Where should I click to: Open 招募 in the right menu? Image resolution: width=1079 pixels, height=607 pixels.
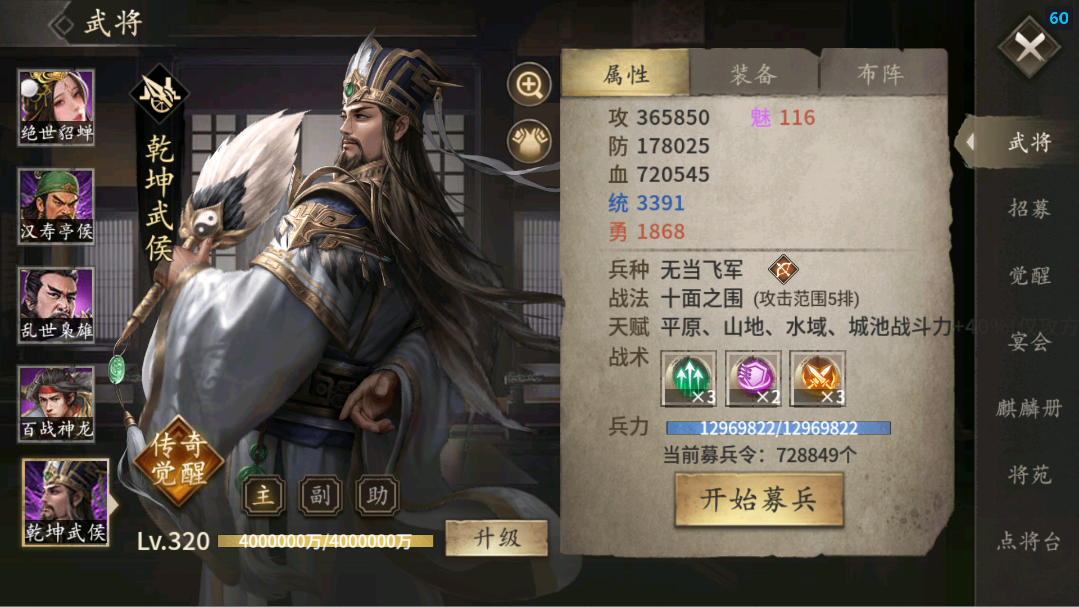tap(1029, 209)
